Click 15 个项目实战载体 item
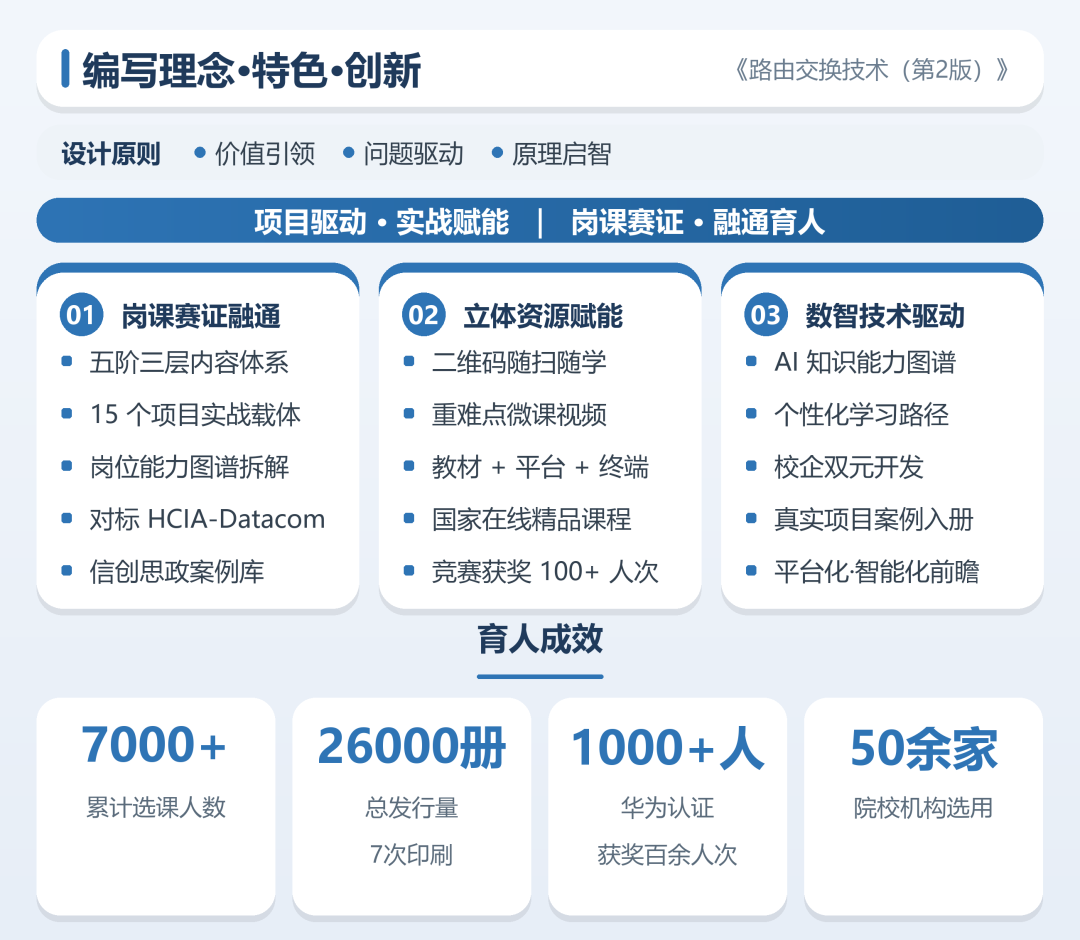Screen dimensions: 1080x940 point(196,415)
